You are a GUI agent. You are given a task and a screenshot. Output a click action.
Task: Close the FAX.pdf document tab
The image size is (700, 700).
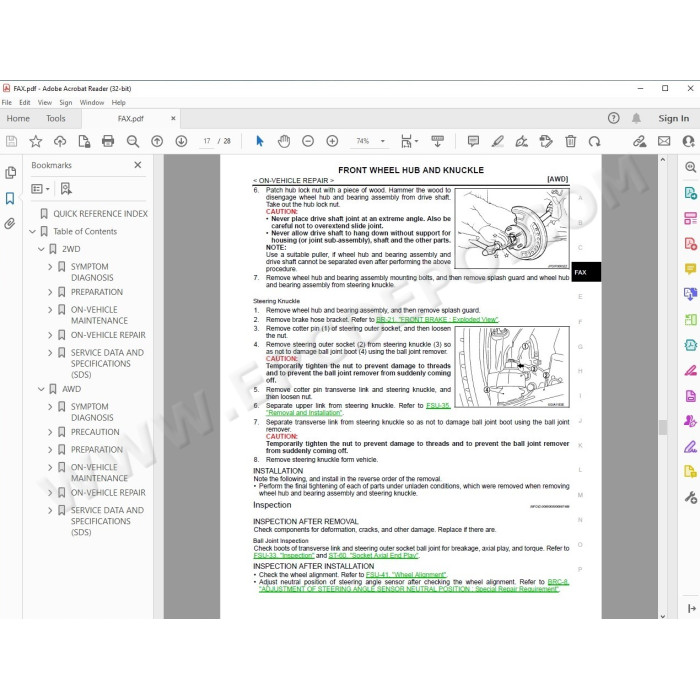pos(173,118)
